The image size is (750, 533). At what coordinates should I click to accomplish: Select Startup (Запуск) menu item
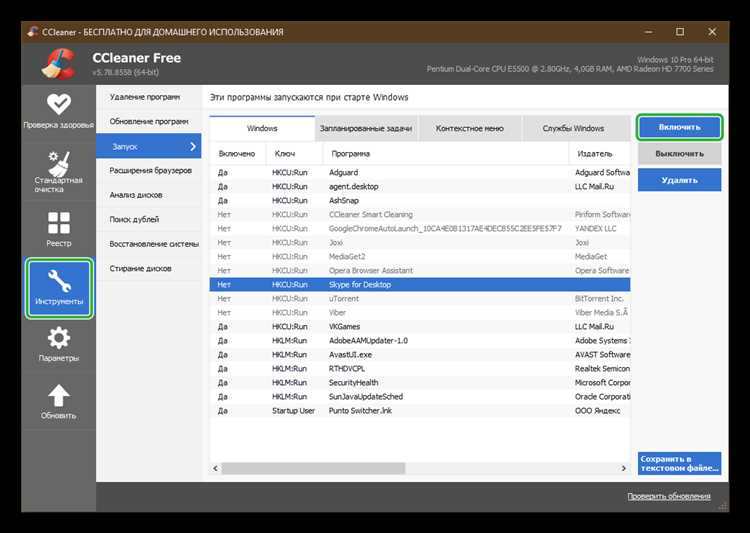tap(149, 146)
